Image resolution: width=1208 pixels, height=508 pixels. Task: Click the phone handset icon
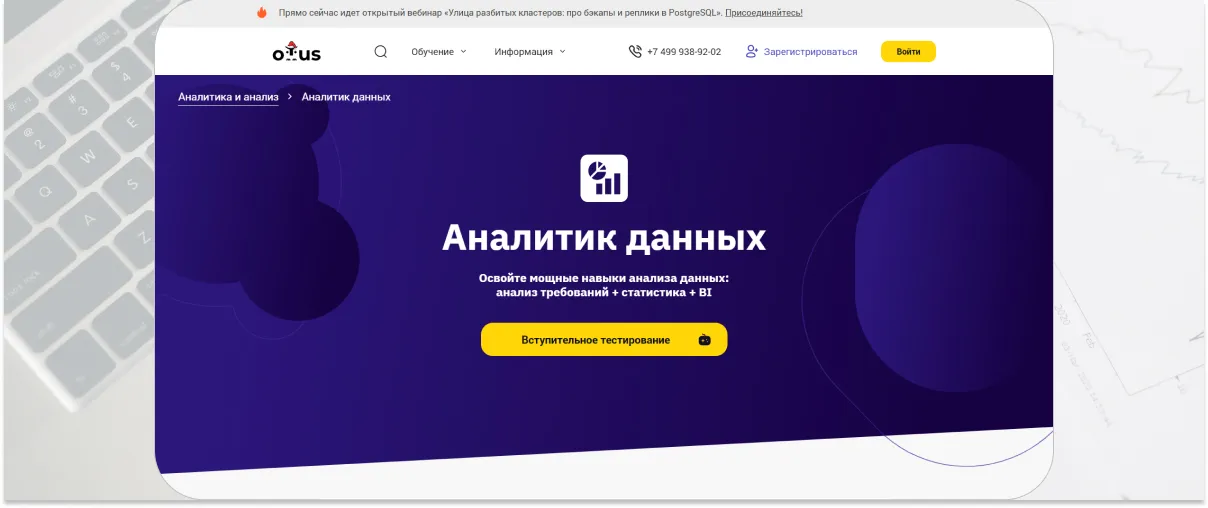coord(635,52)
